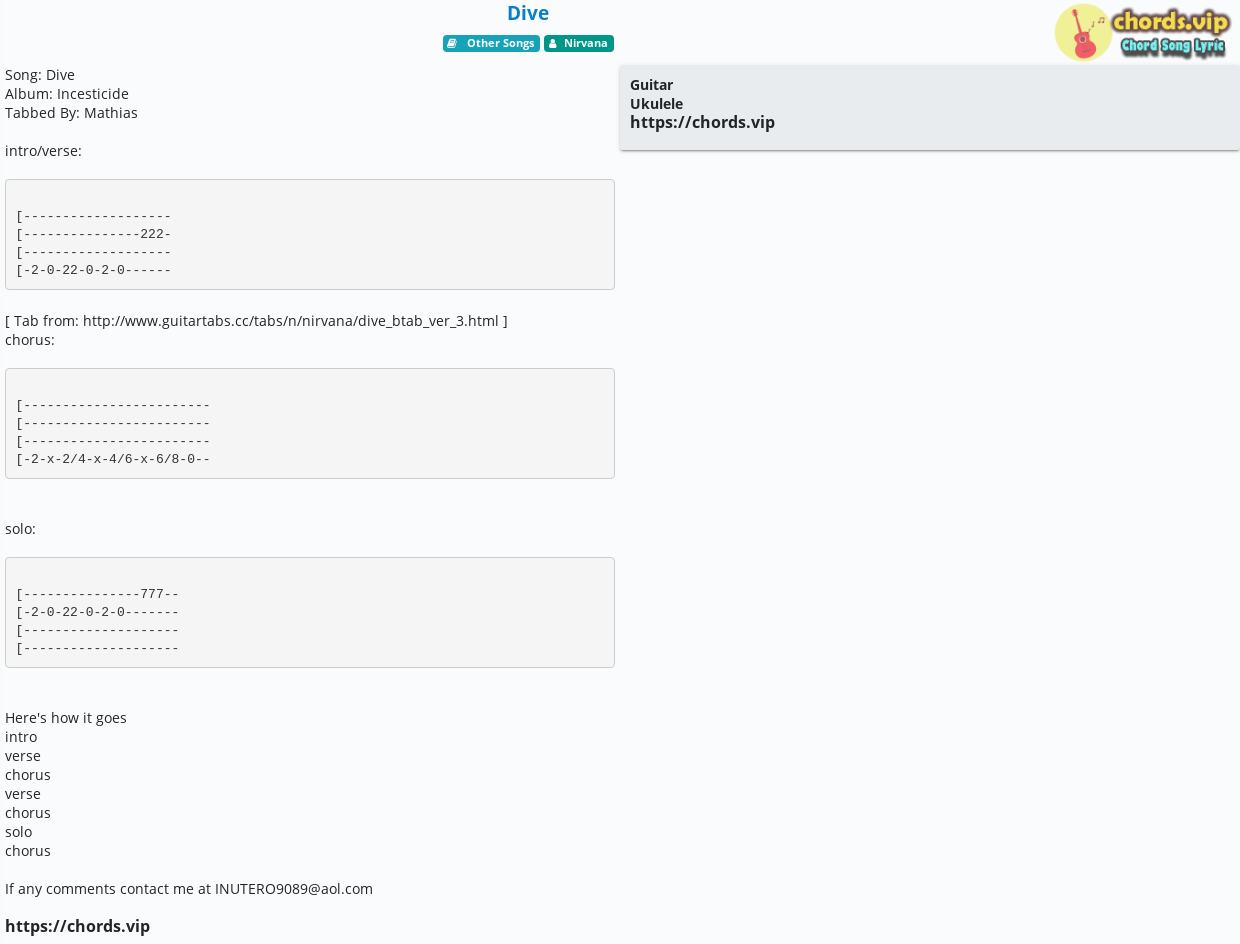Click the tab line containing 777
Screen dimensions: 1240x944
[97, 594]
